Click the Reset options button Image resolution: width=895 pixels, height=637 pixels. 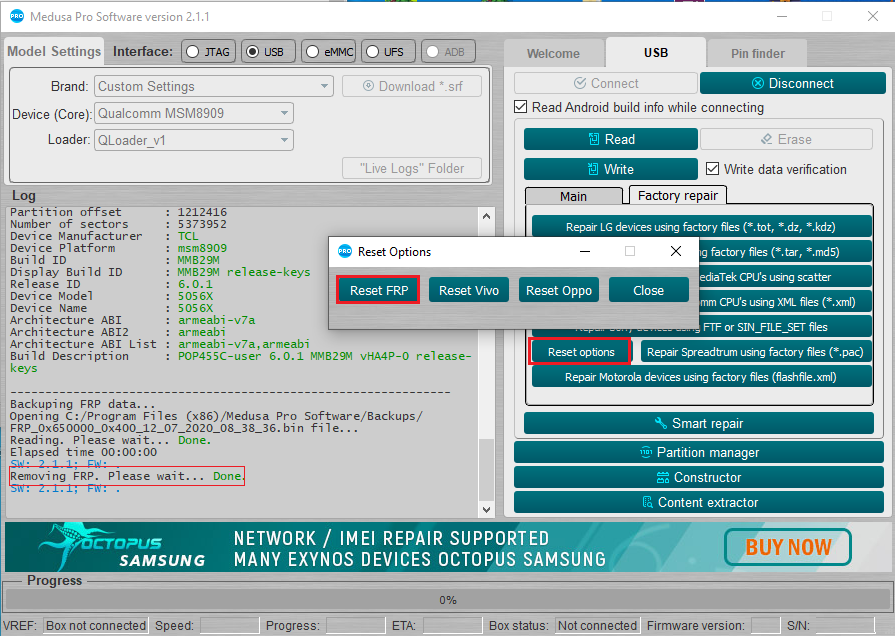580,352
